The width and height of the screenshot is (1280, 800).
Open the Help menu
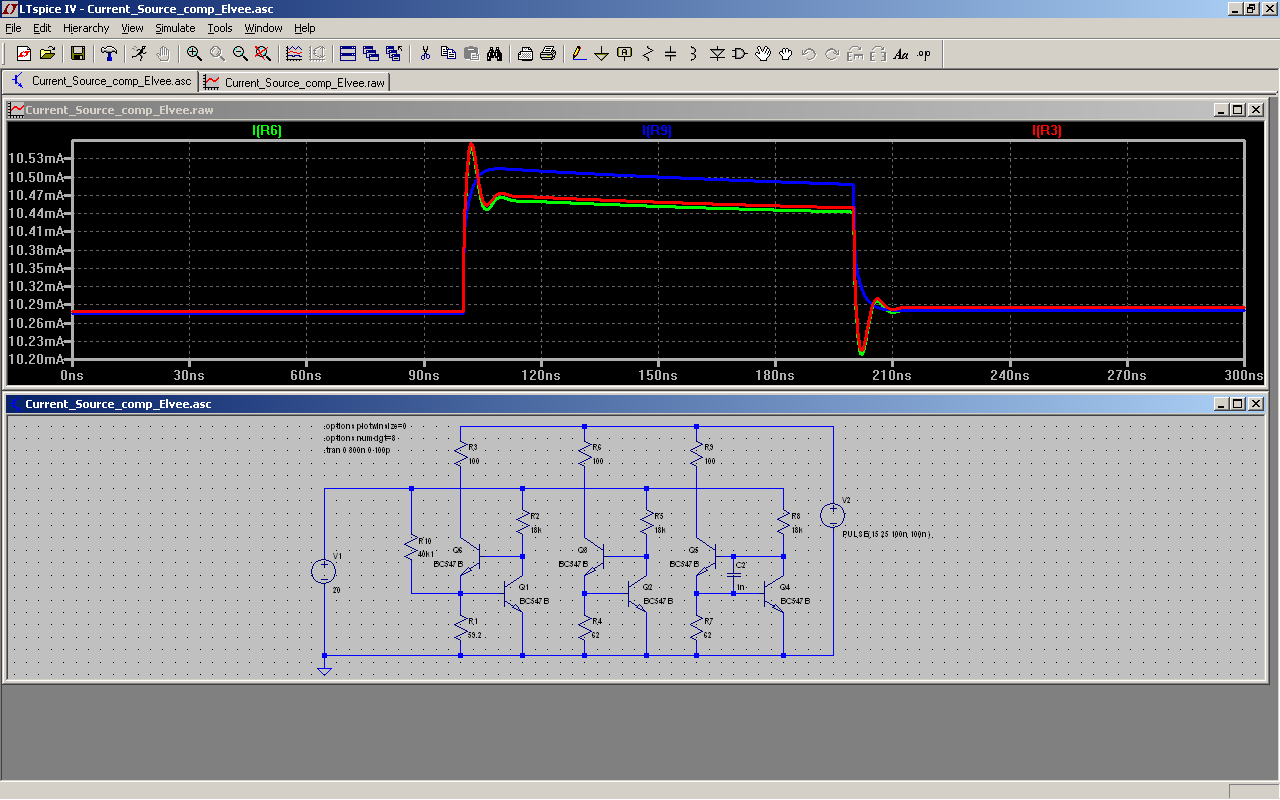coord(305,28)
